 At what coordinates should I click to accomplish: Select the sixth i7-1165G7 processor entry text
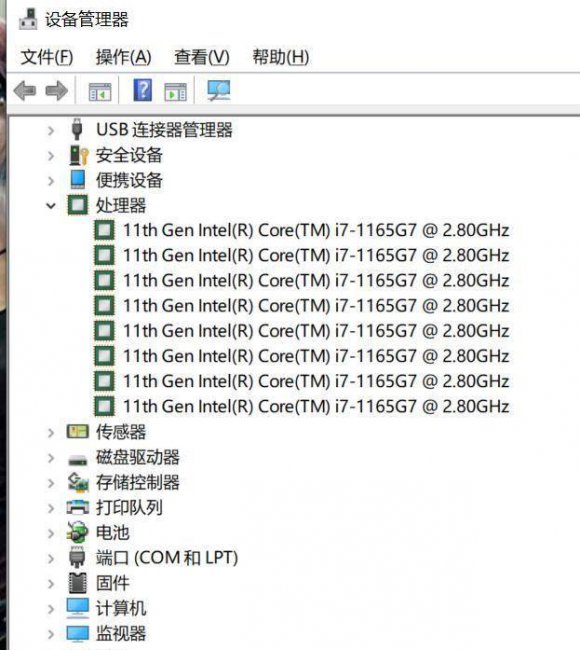pos(316,357)
